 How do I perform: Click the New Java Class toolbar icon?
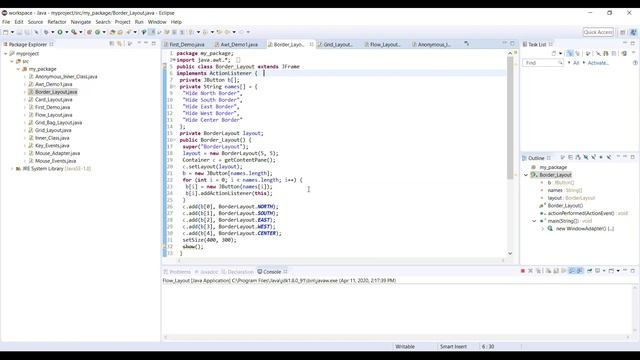98,32
